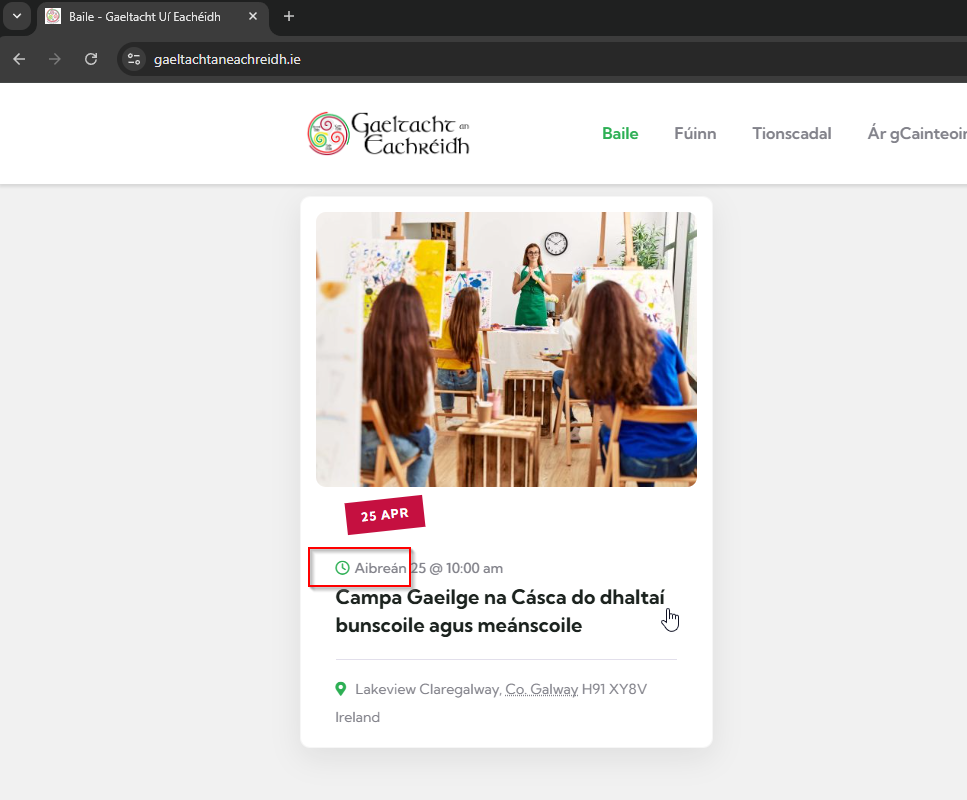Open the Campa Gaeilge na Cásca event title

(x=499, y=611)
